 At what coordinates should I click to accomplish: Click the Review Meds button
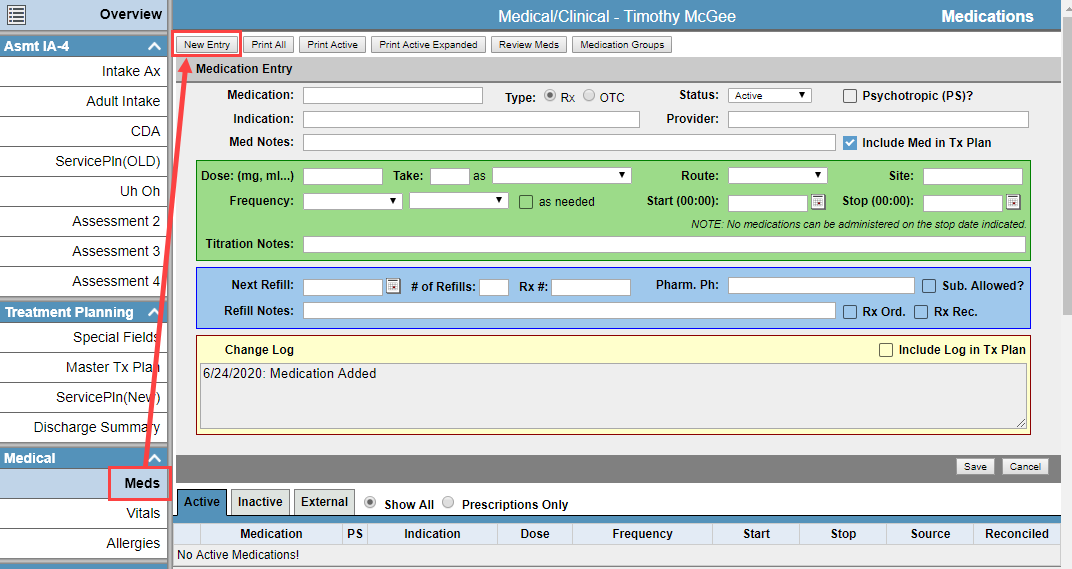528,44
